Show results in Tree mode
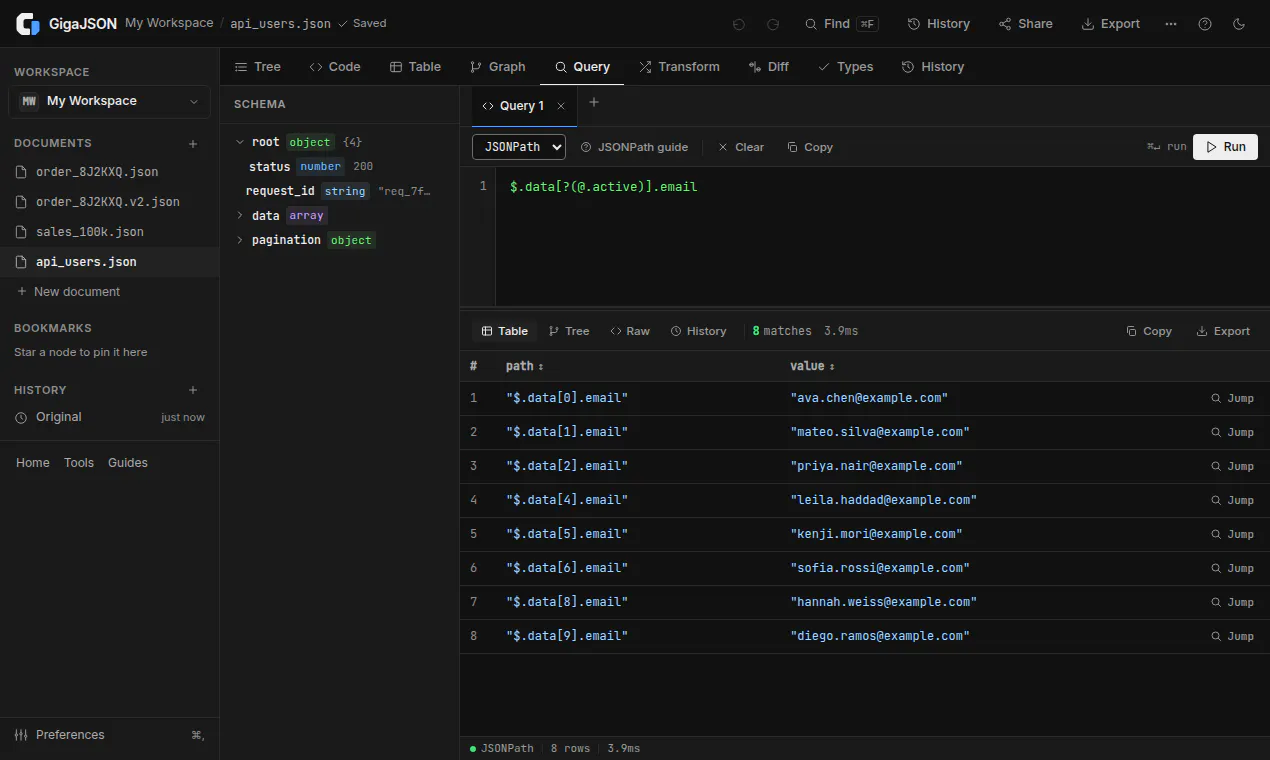 [569, 331]
